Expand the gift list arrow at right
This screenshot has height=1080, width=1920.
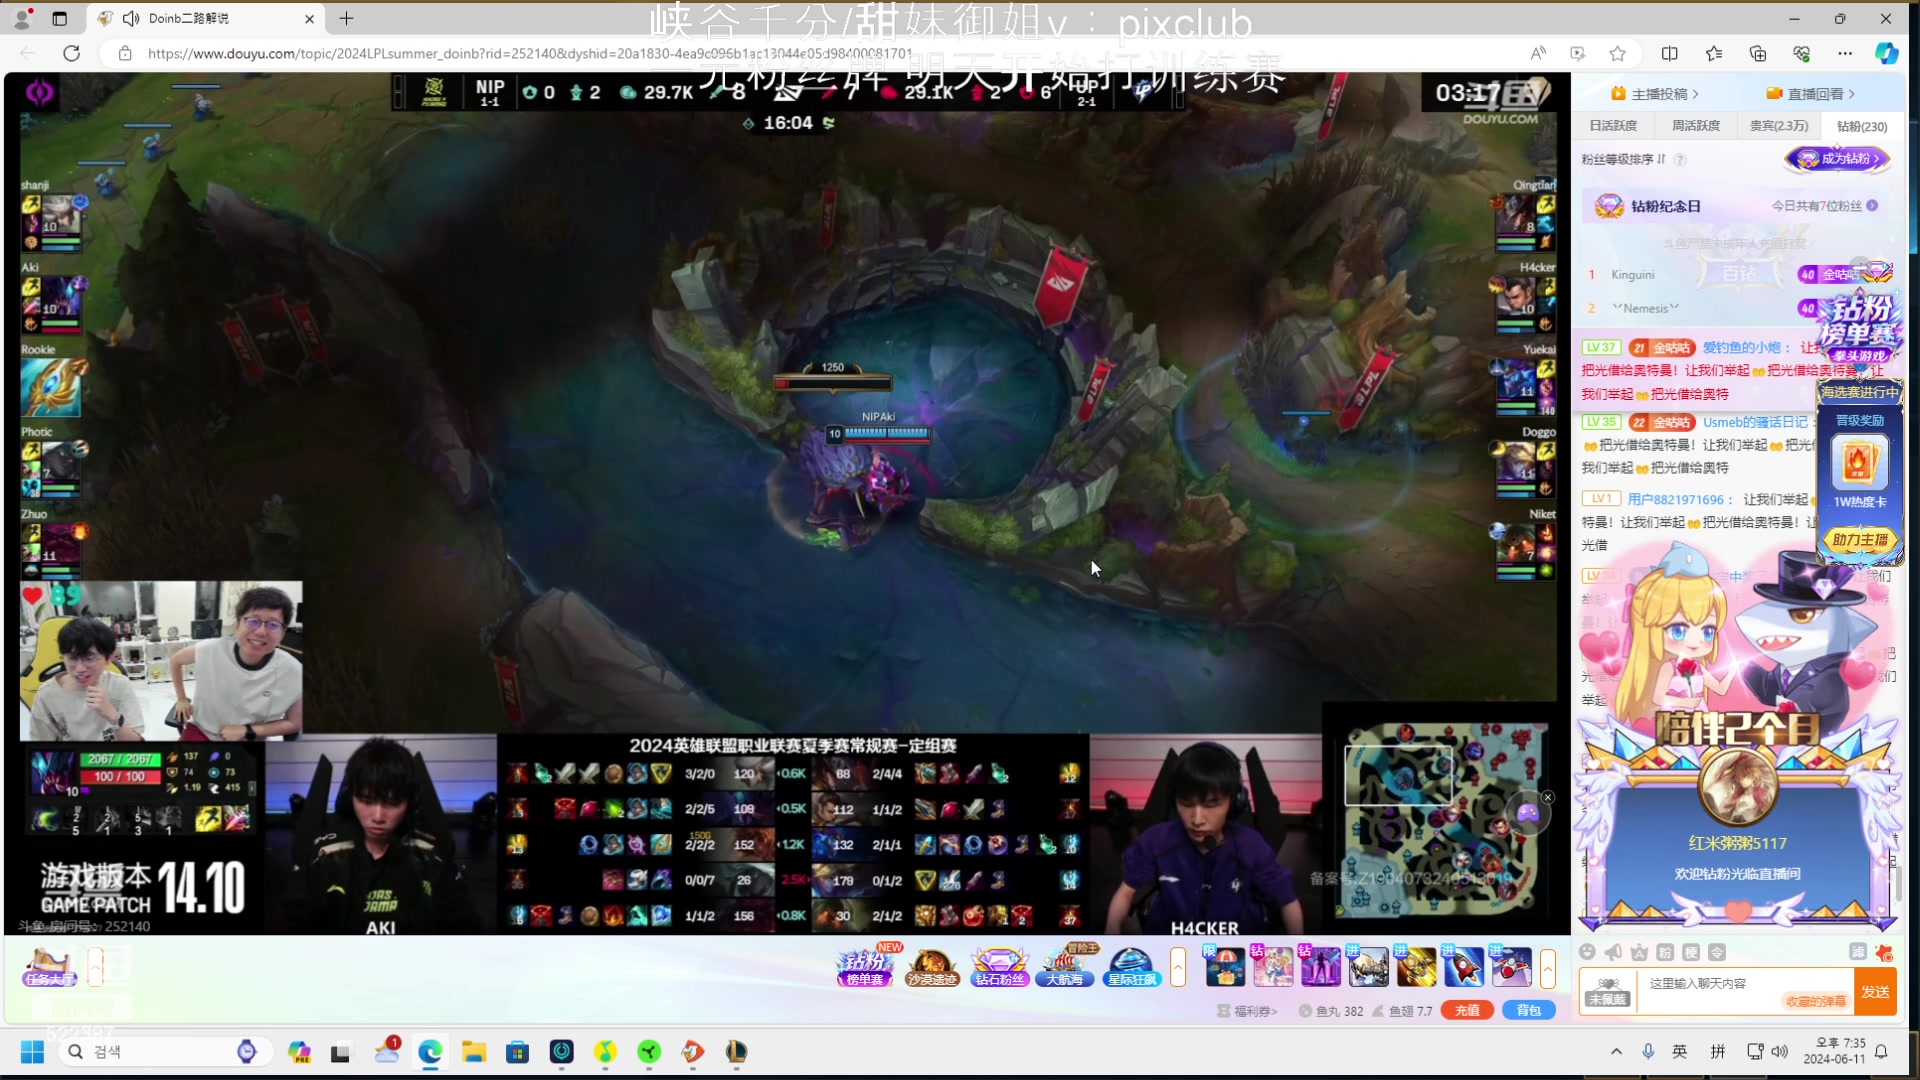point(1548,967)
